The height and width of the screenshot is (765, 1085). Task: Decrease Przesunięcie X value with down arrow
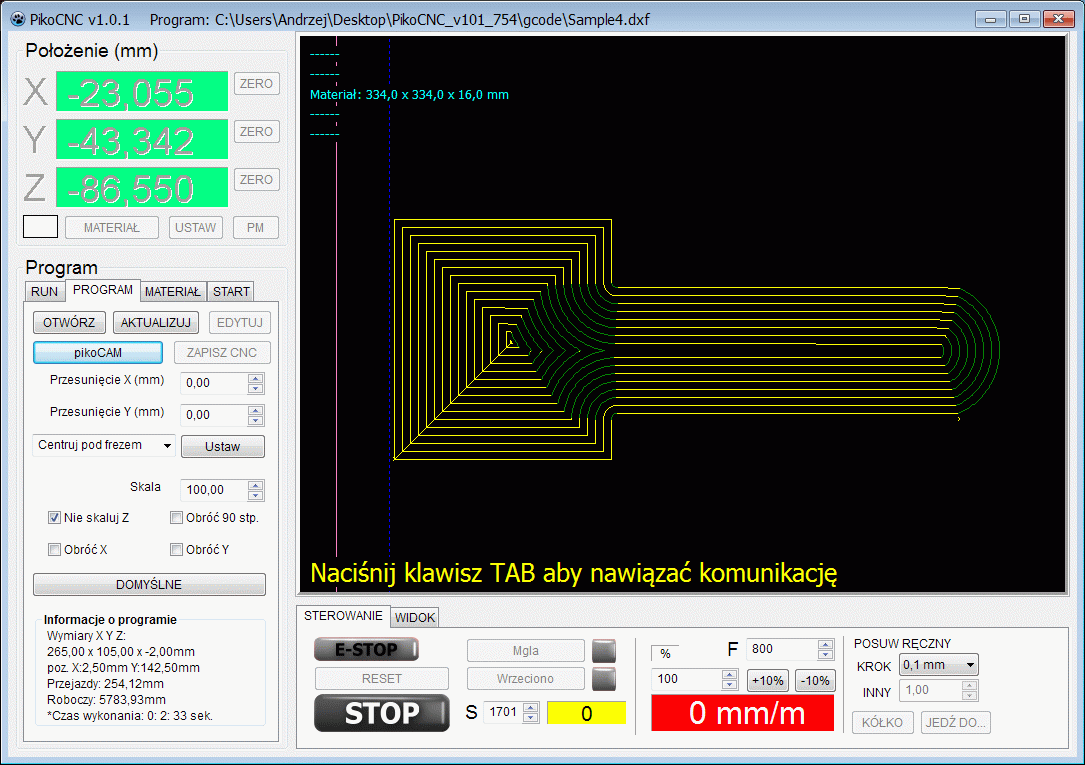[x=255, y=388]
